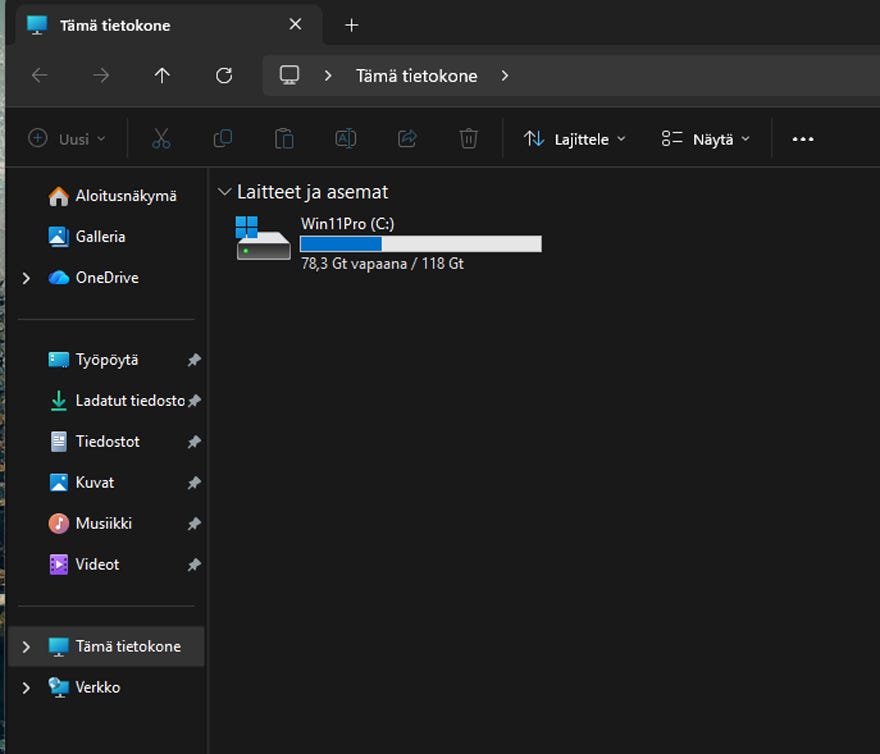Open the Näytä view dropdown
880x754 pixels.
coord(705,139)
